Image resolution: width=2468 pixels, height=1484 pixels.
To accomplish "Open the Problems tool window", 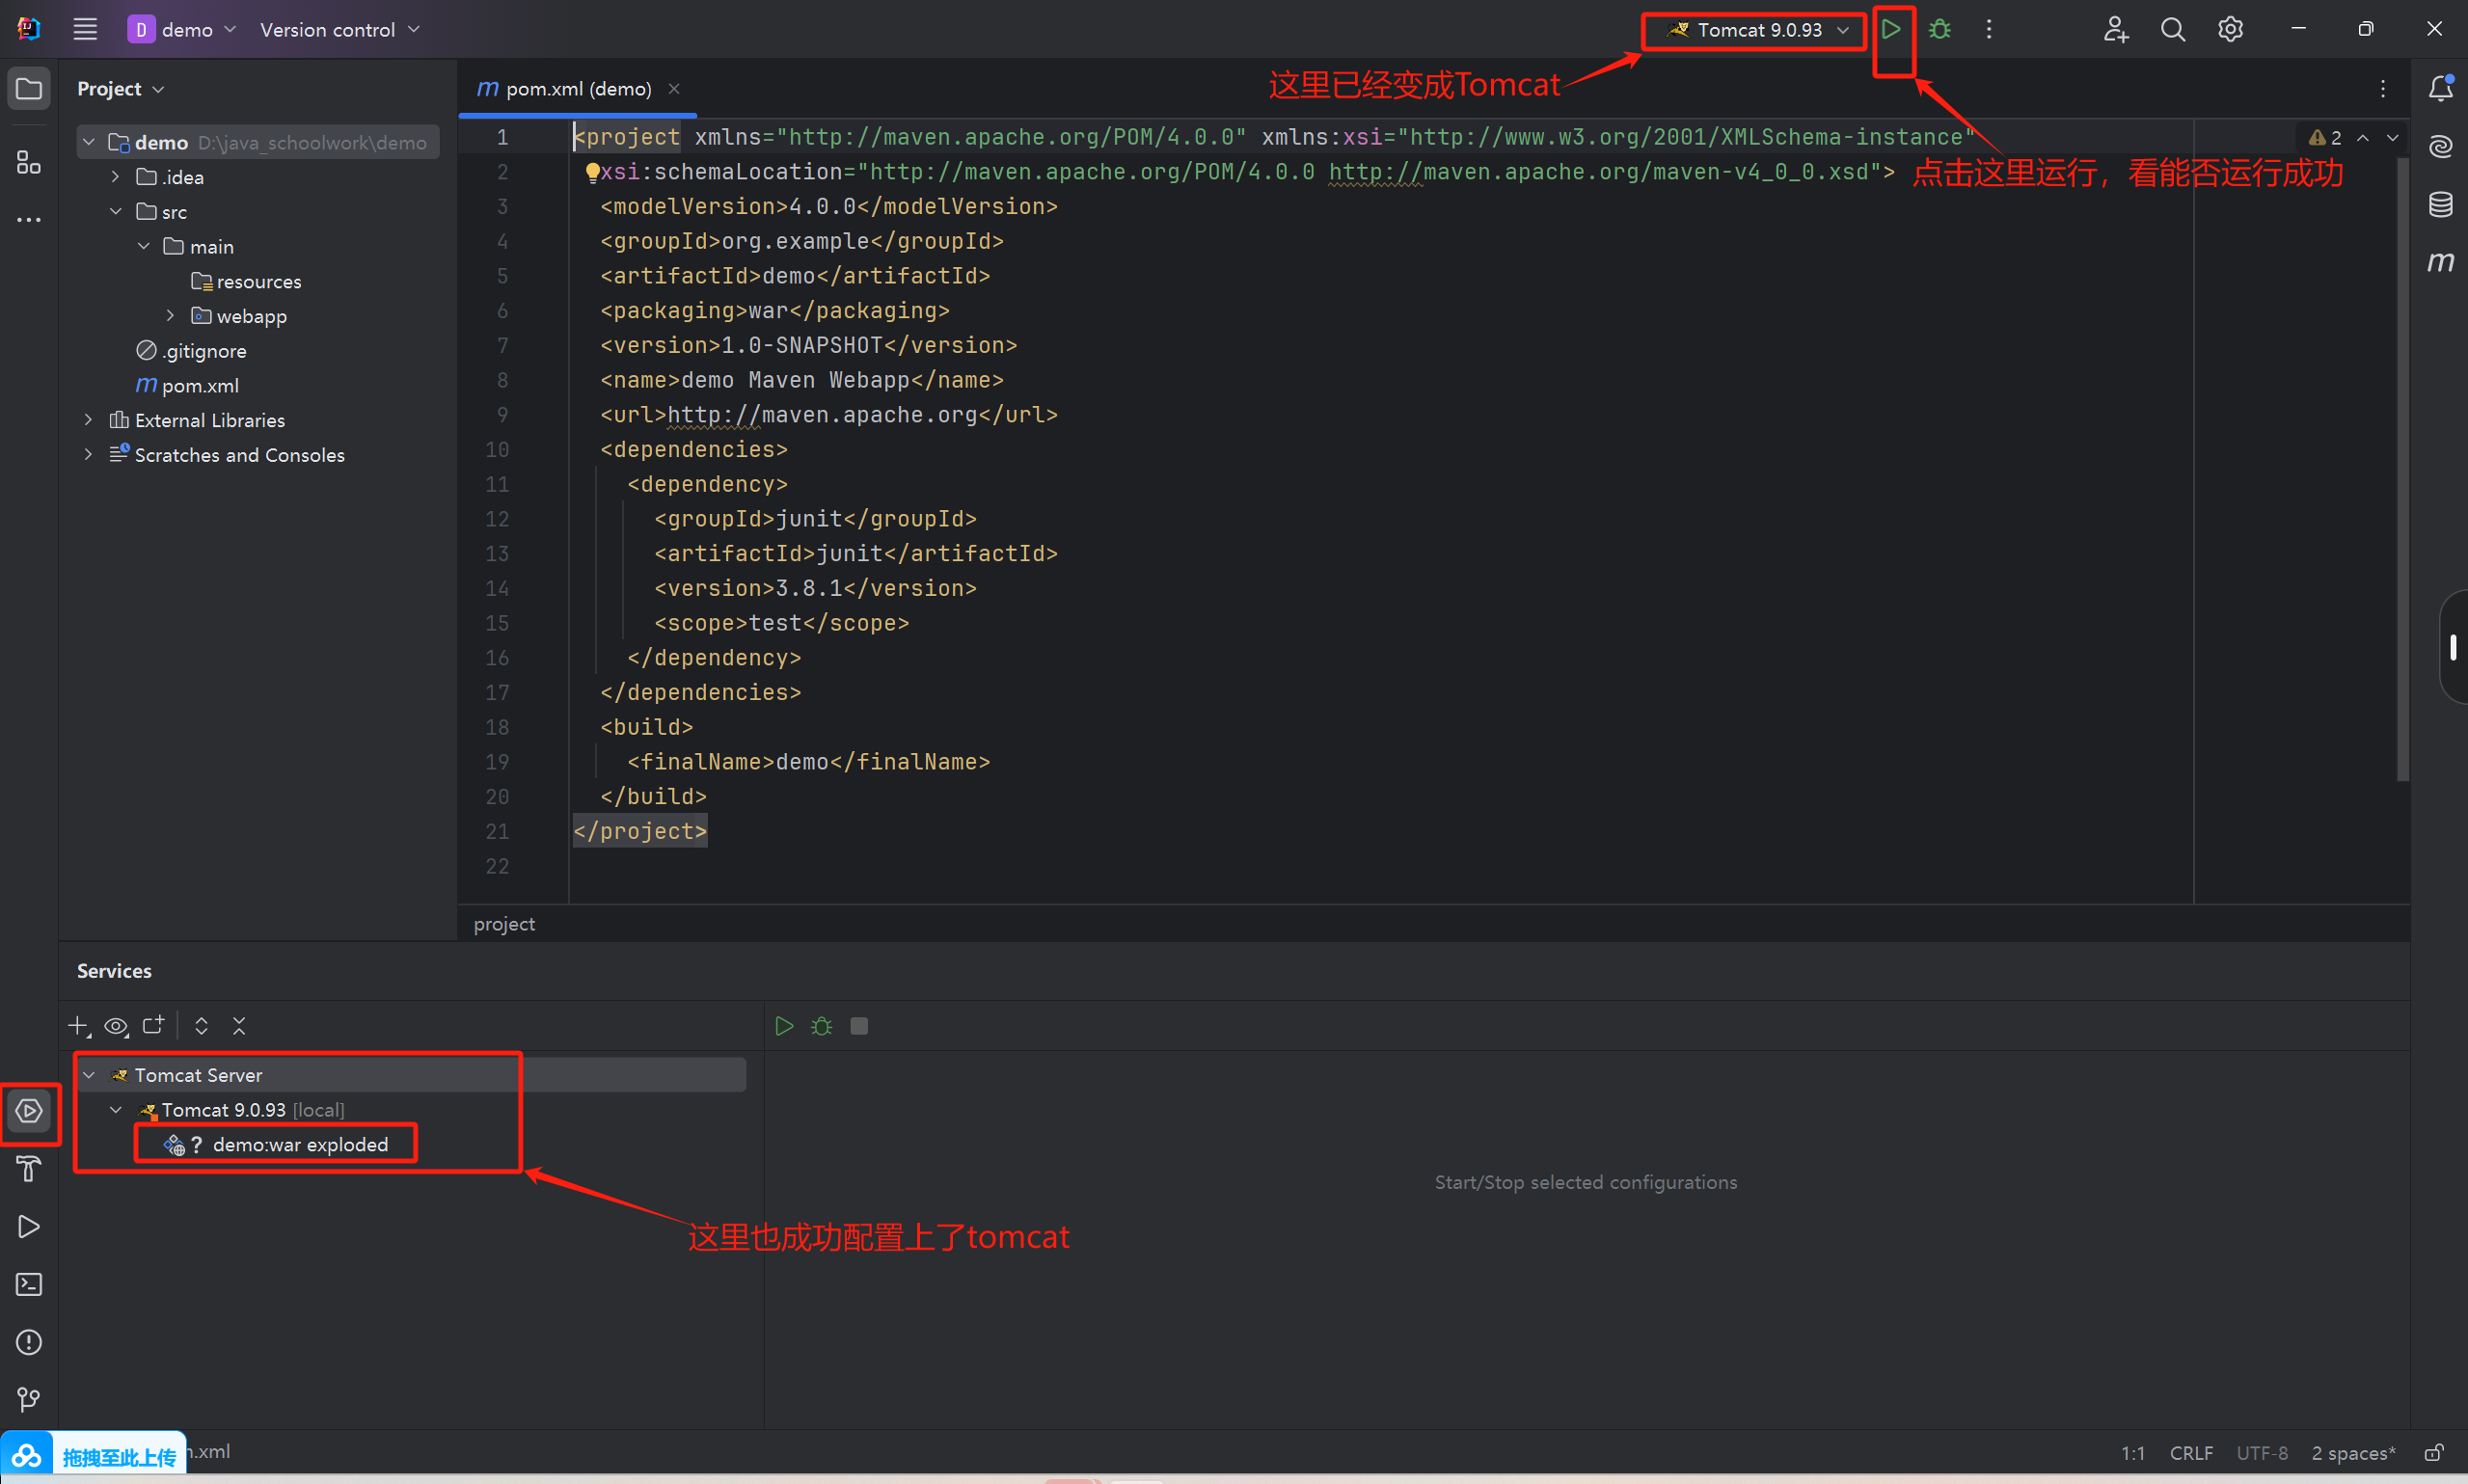I will (29, 1342).
